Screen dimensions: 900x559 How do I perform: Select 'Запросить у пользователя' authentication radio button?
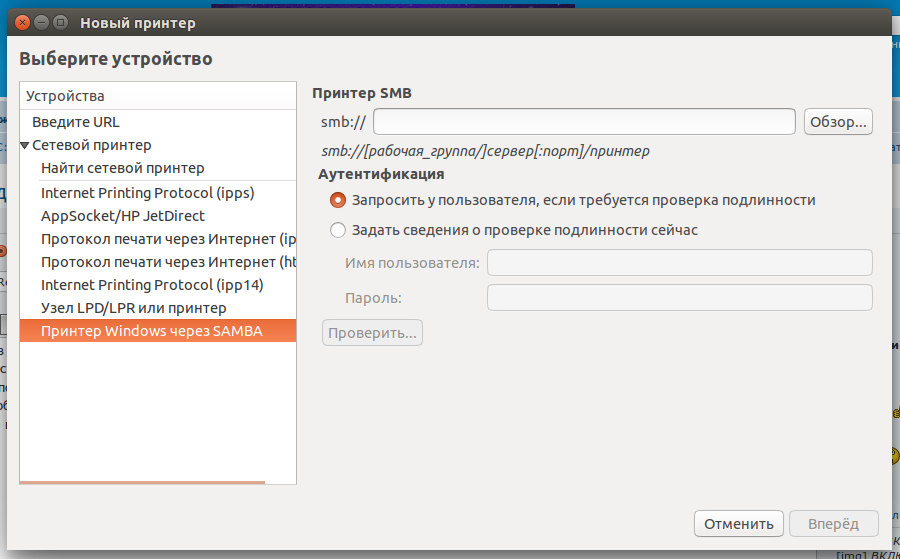click(338, 200)
